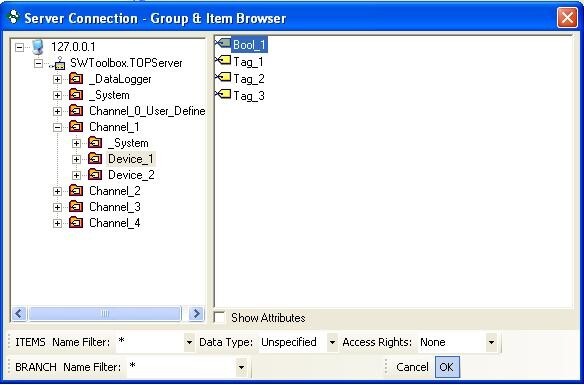Click the Tag_2 tag icon
The width and height of the screenshot is (584, 385).
pyautogui.click(x=223, y=77)
